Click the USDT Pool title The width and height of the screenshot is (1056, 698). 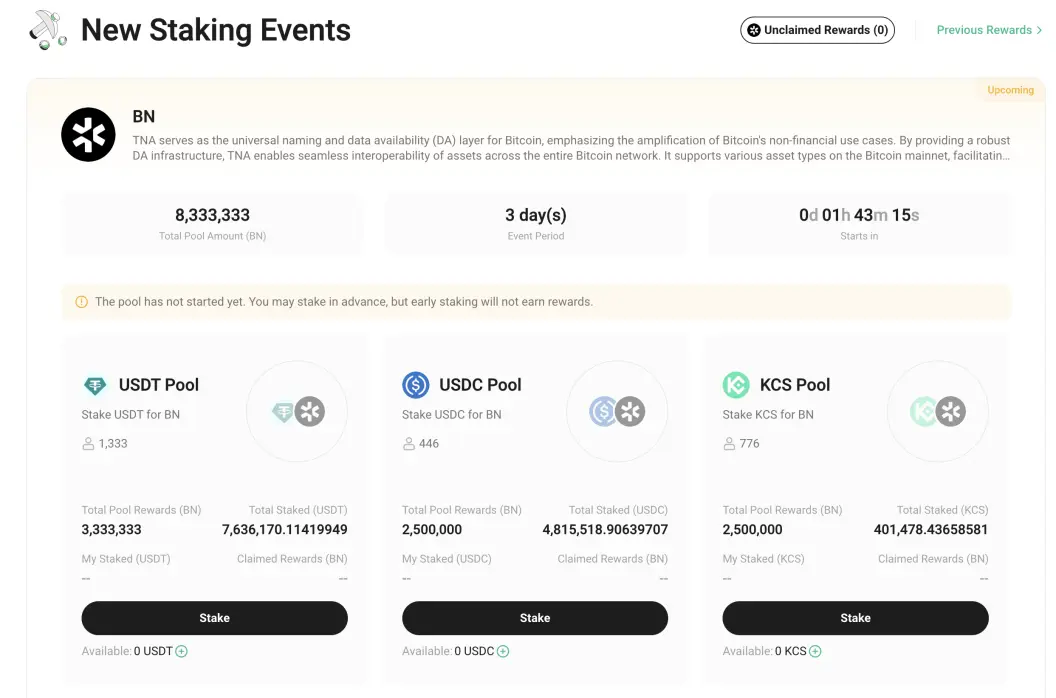(159, 385)
